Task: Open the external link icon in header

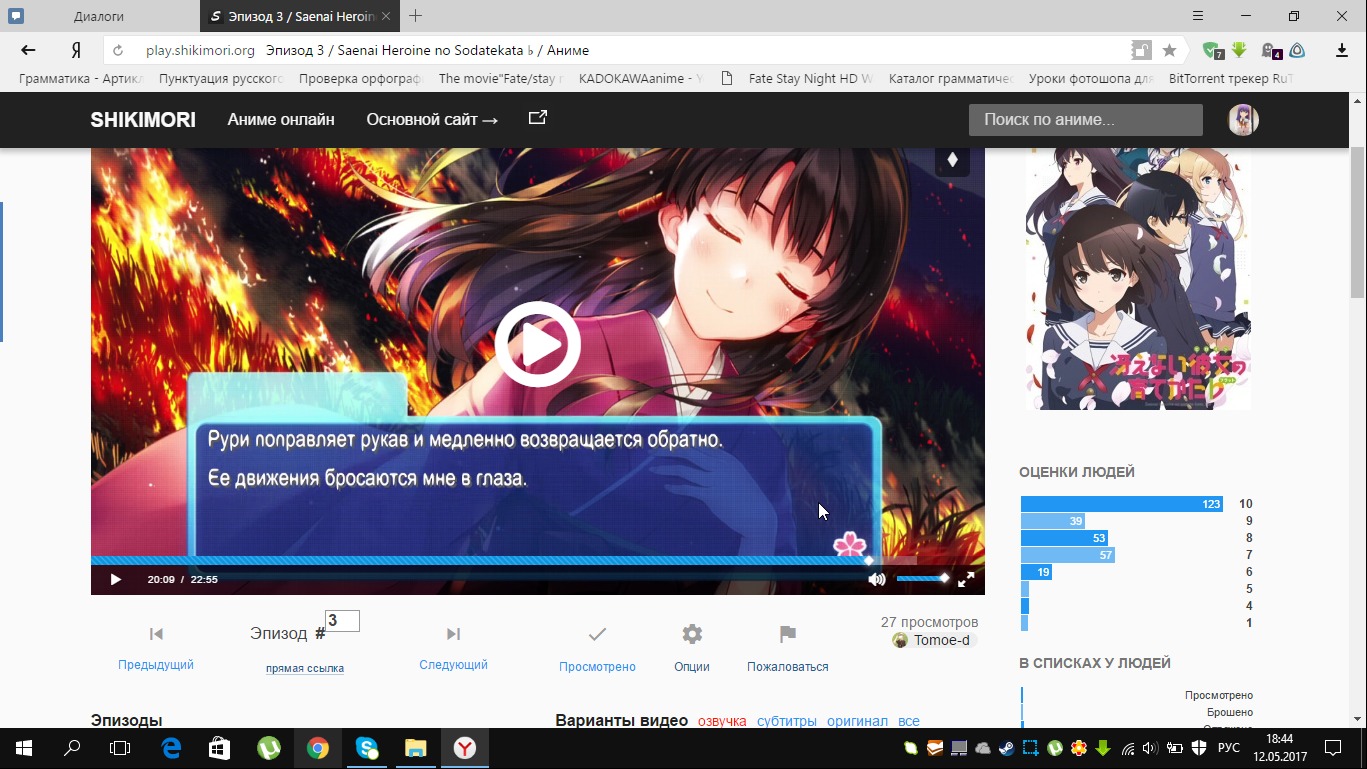Action: click(x=538, y=118)
